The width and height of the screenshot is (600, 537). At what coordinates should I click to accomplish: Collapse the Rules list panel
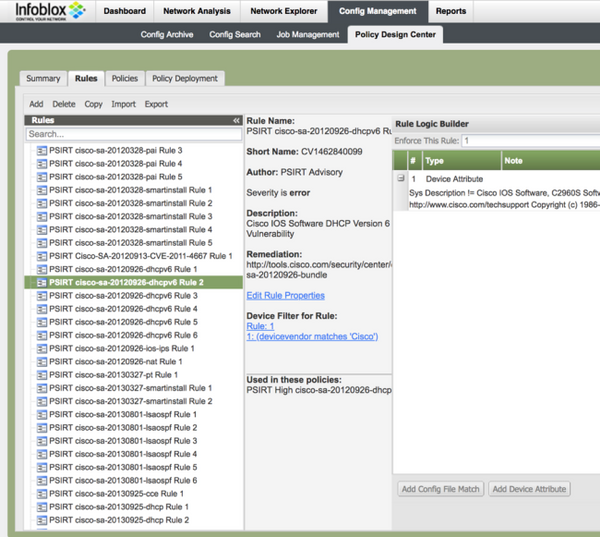[x=236, y=120]
